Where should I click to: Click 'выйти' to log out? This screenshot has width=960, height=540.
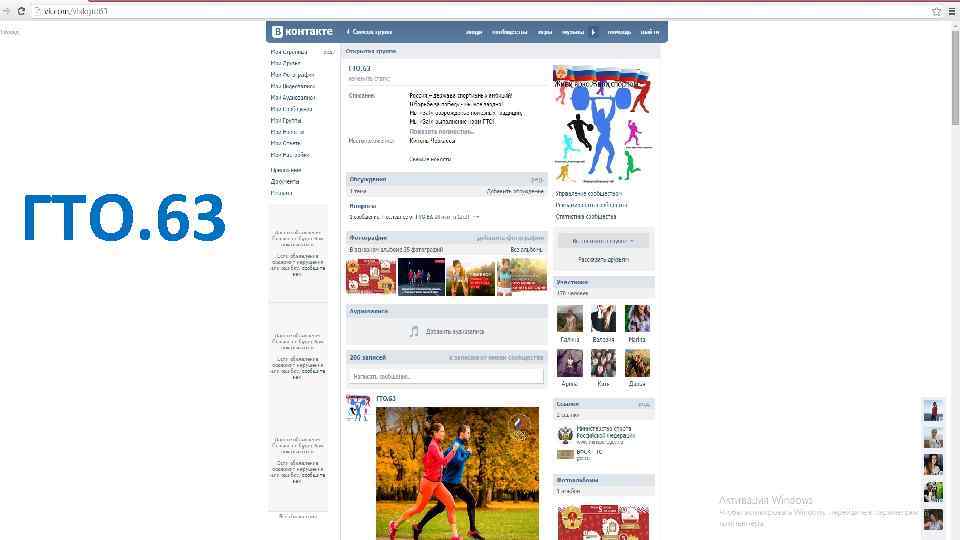pos(650,32)
